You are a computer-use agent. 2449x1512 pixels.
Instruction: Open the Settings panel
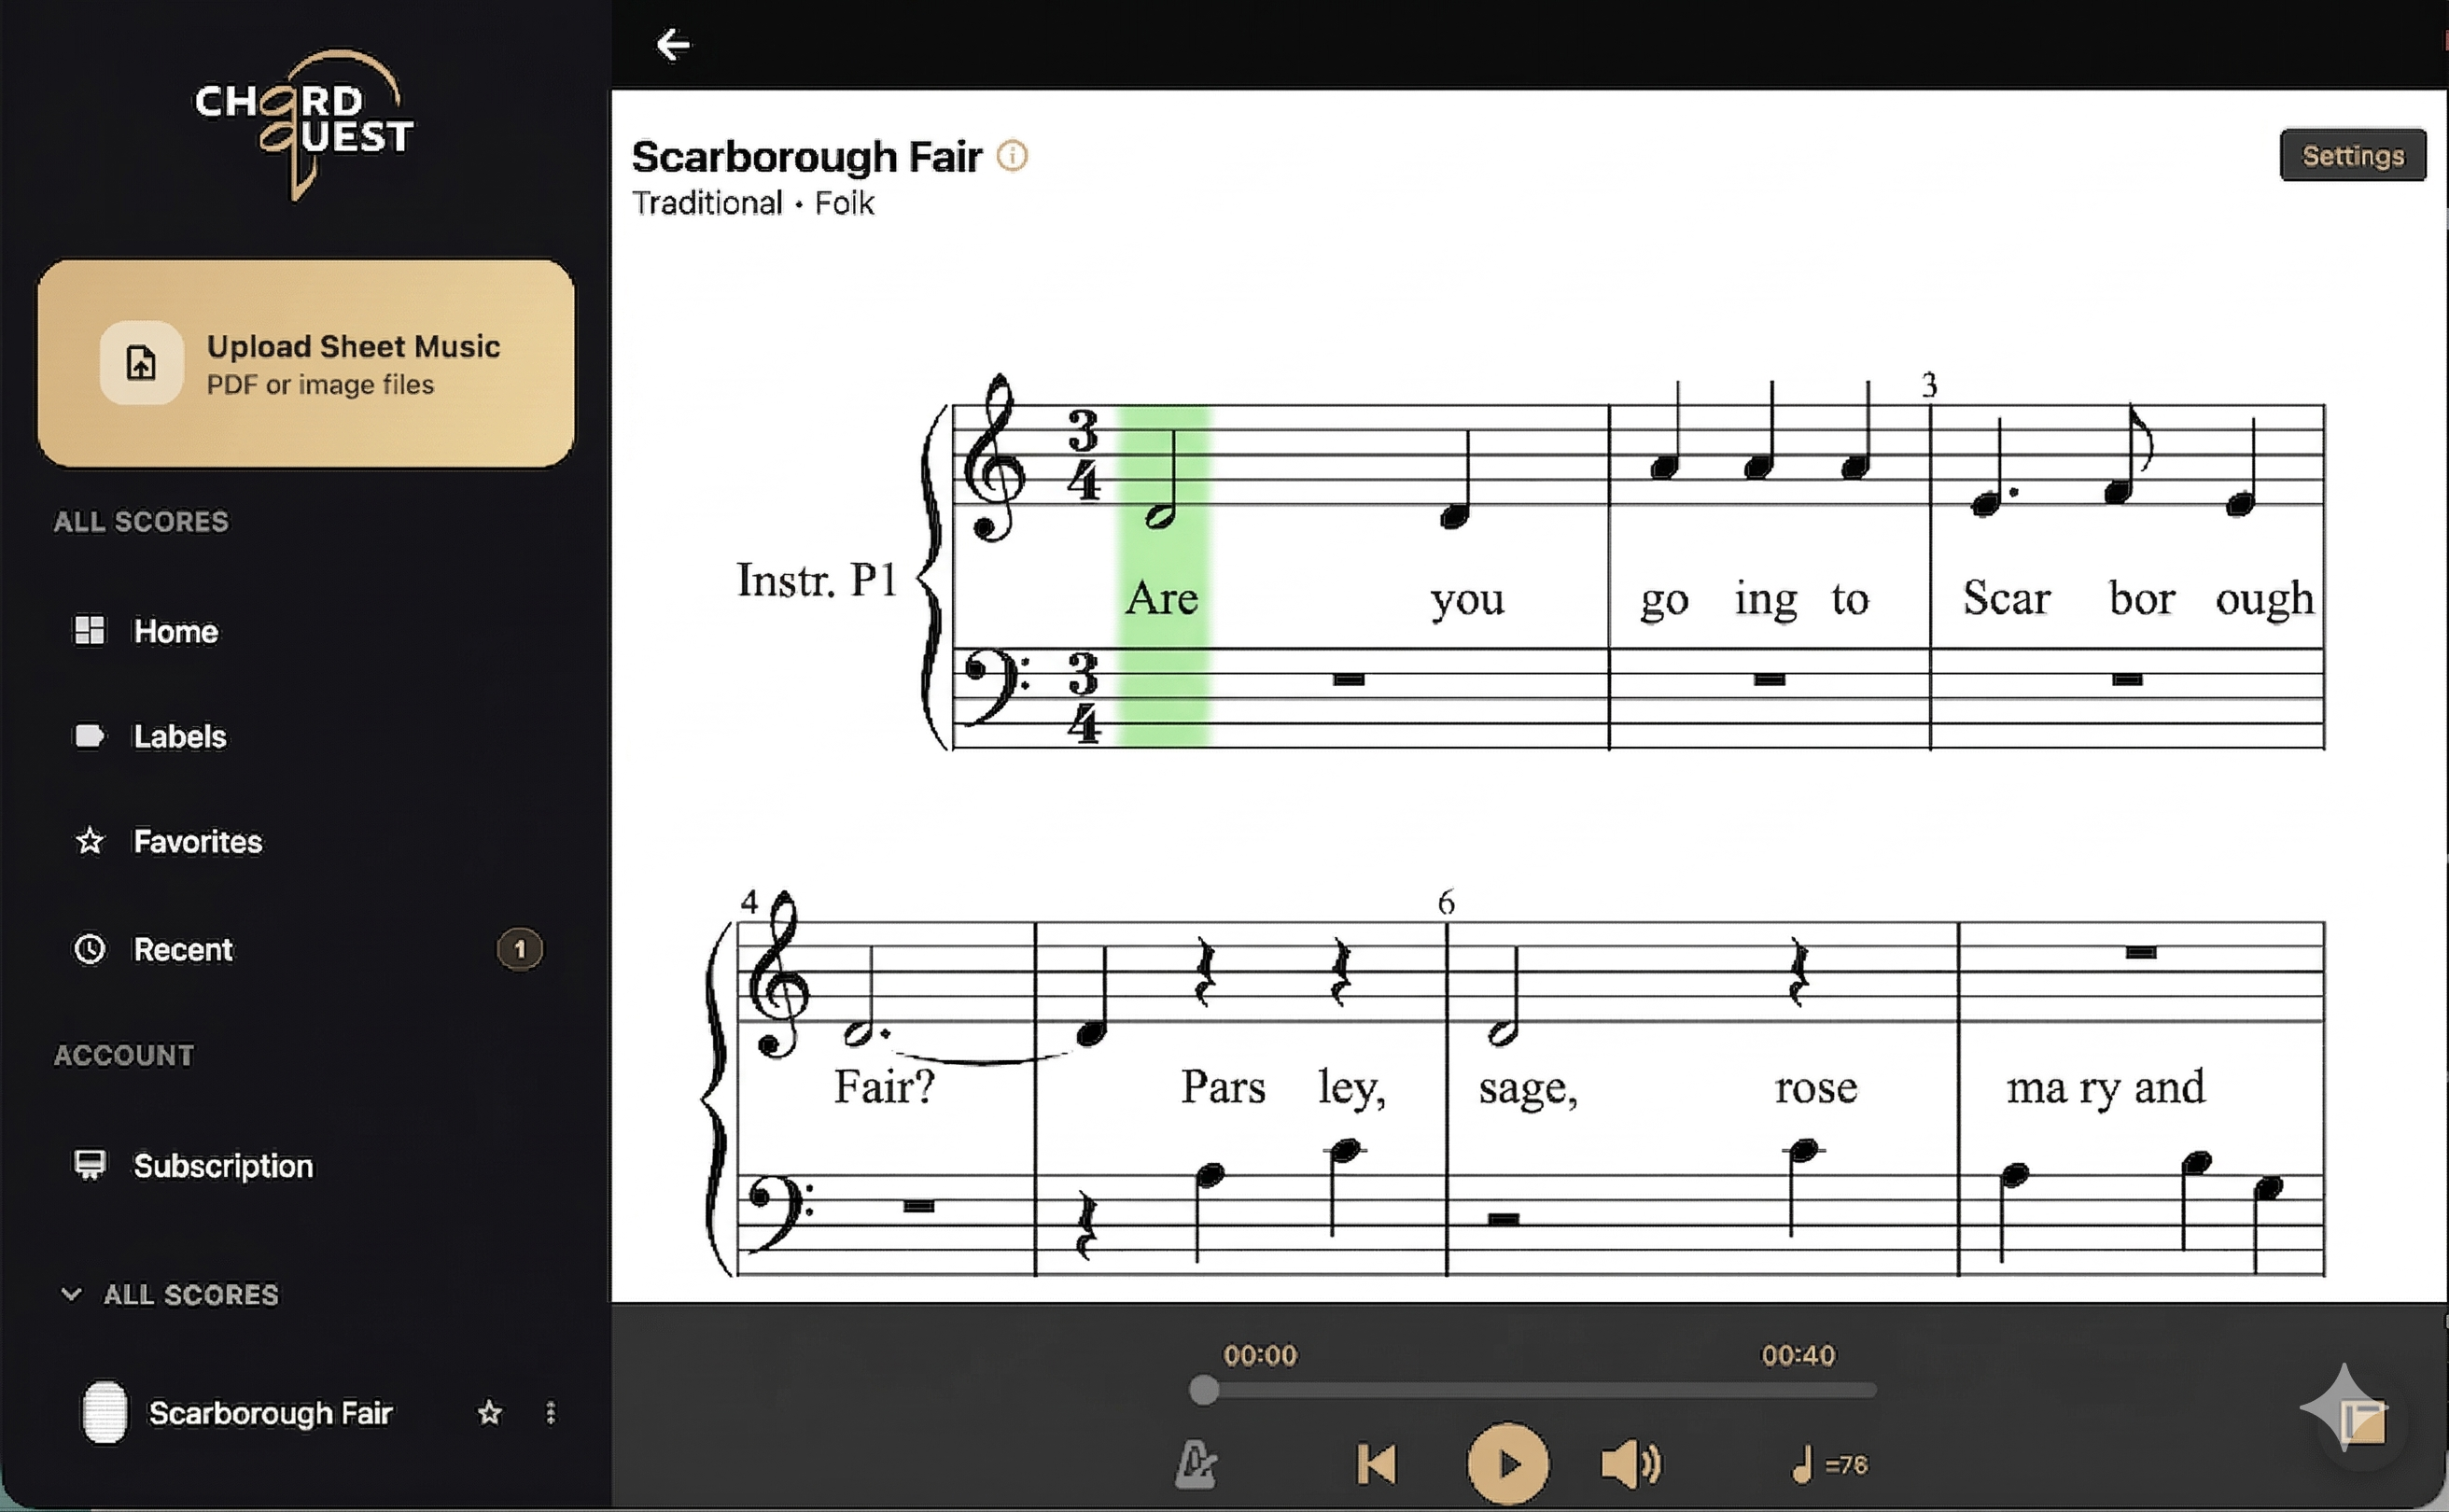pos(2352,155)
